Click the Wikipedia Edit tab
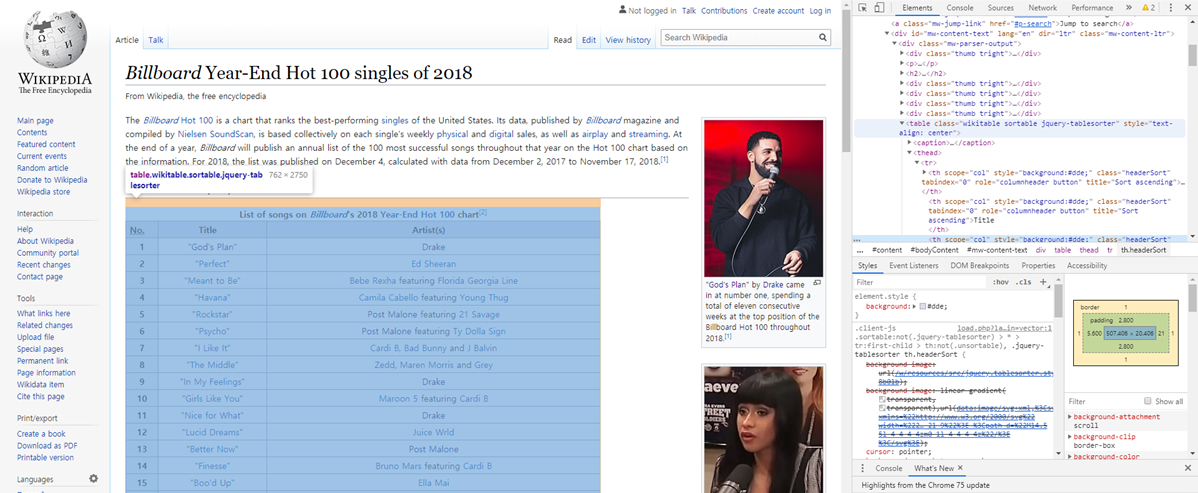This screenshot has width=1198, height=493. (x=588, y=40)
